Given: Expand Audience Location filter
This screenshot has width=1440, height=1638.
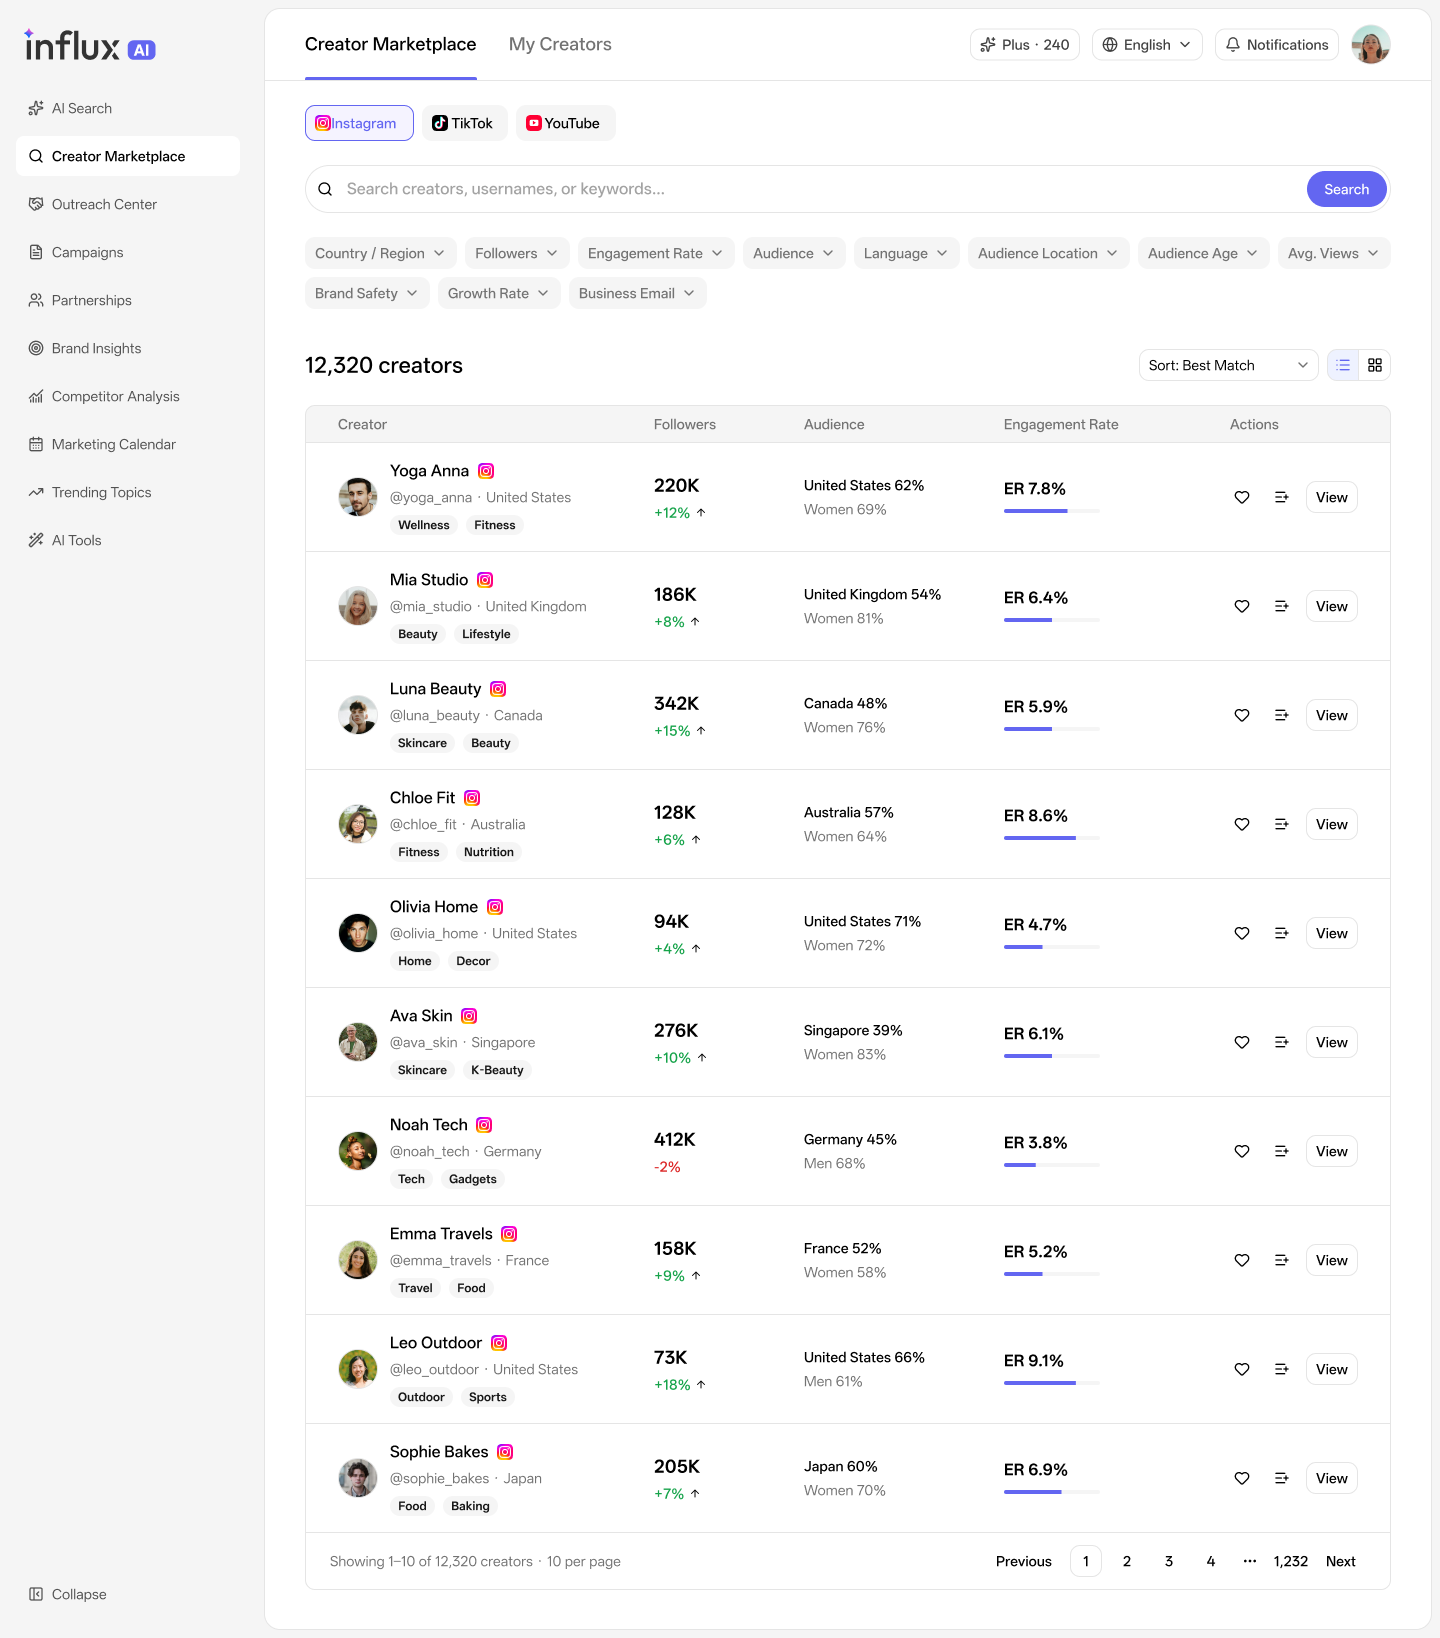Looking at the screenshot, I should click(x=1049, y=253).
